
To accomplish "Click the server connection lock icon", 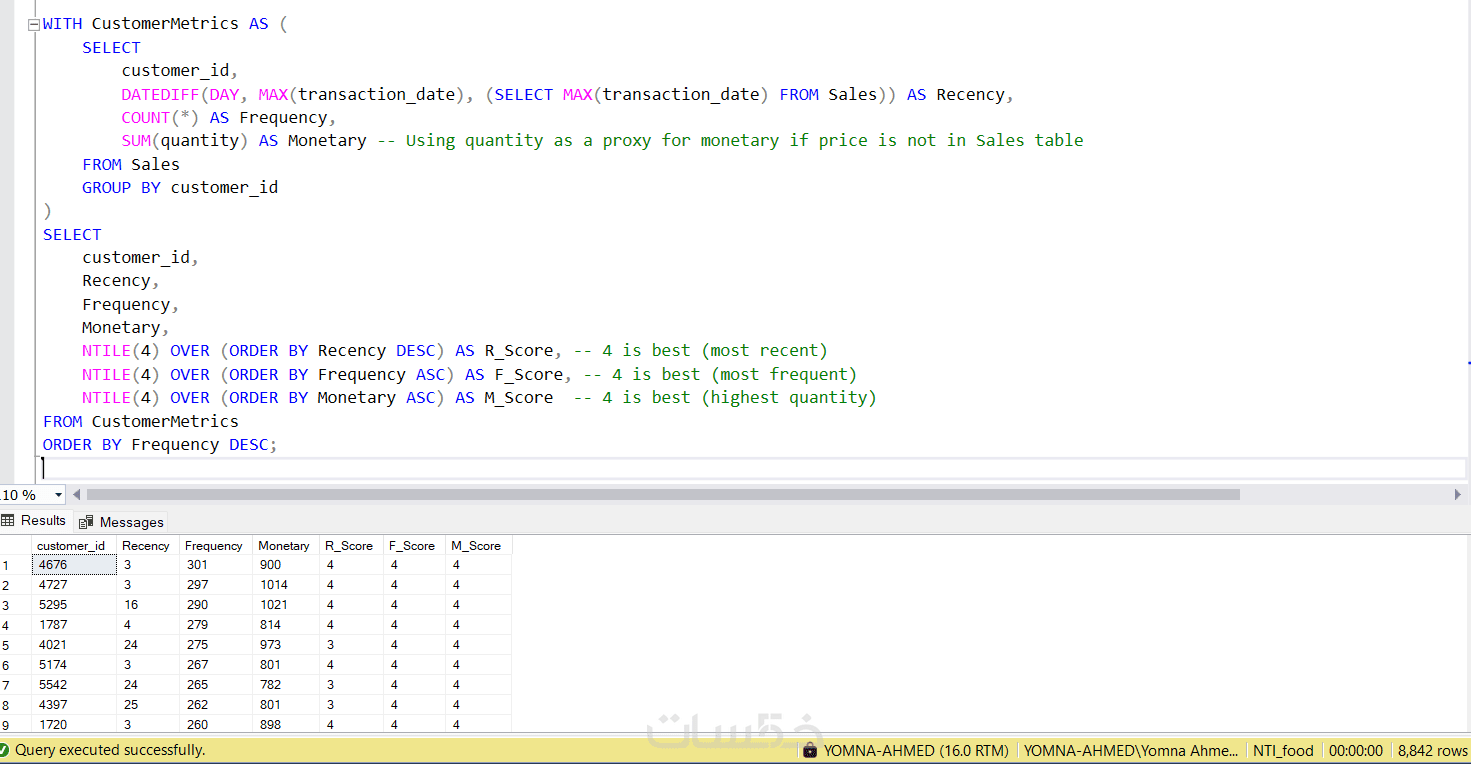I will 810,750.
